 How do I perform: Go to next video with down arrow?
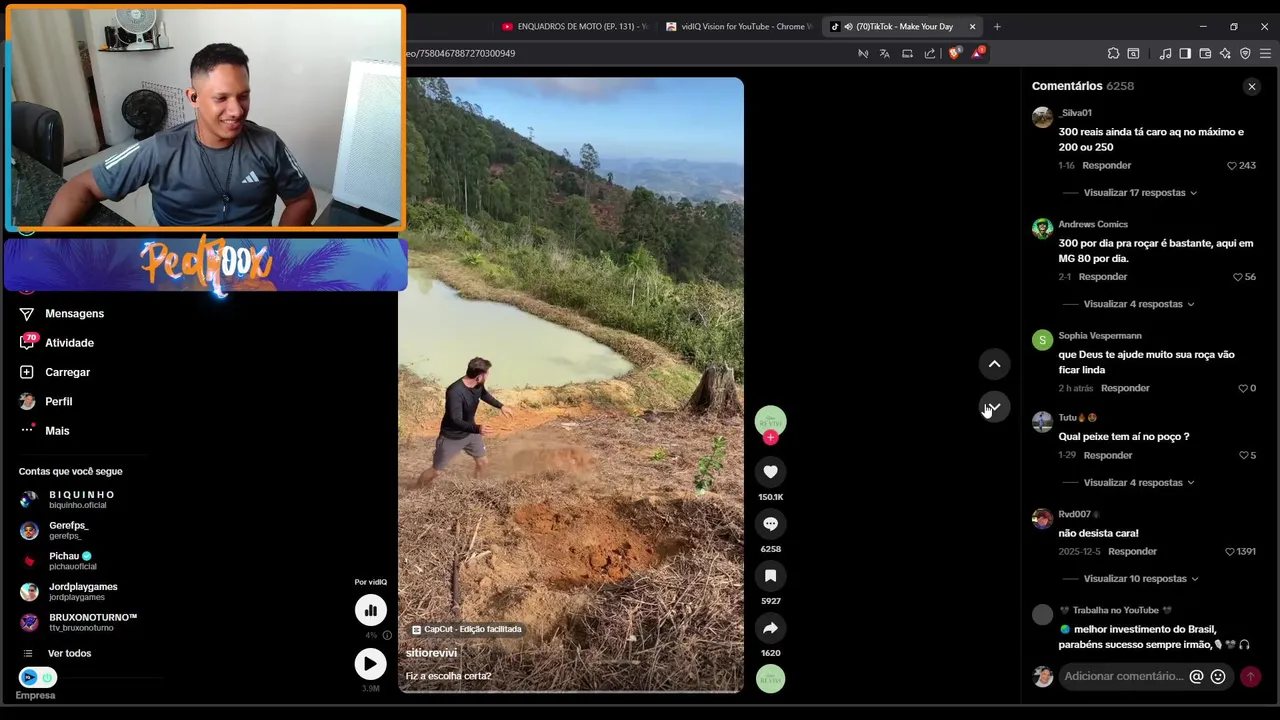[x=994, y=407]
